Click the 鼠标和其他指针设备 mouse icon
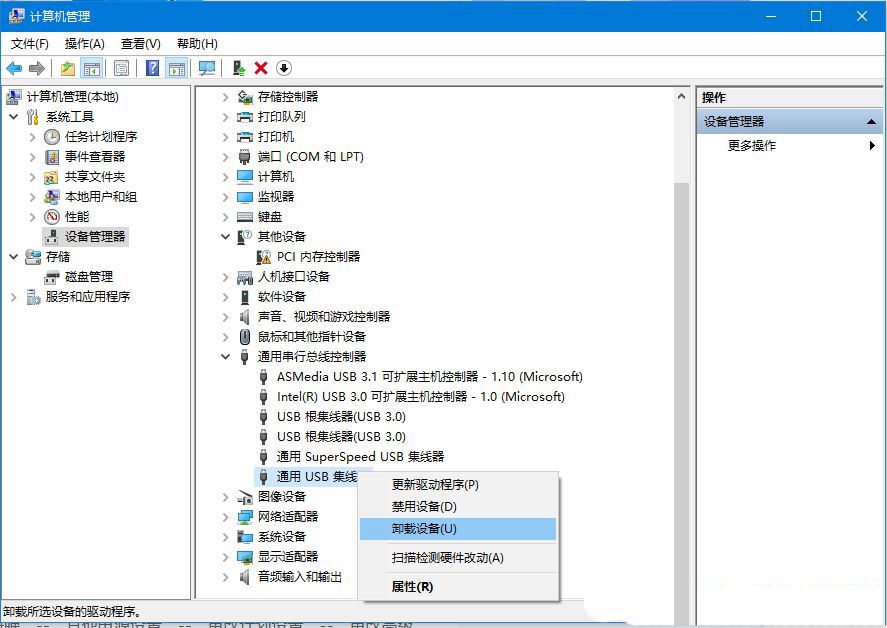 pyautogui.click(x=245, y=337)
